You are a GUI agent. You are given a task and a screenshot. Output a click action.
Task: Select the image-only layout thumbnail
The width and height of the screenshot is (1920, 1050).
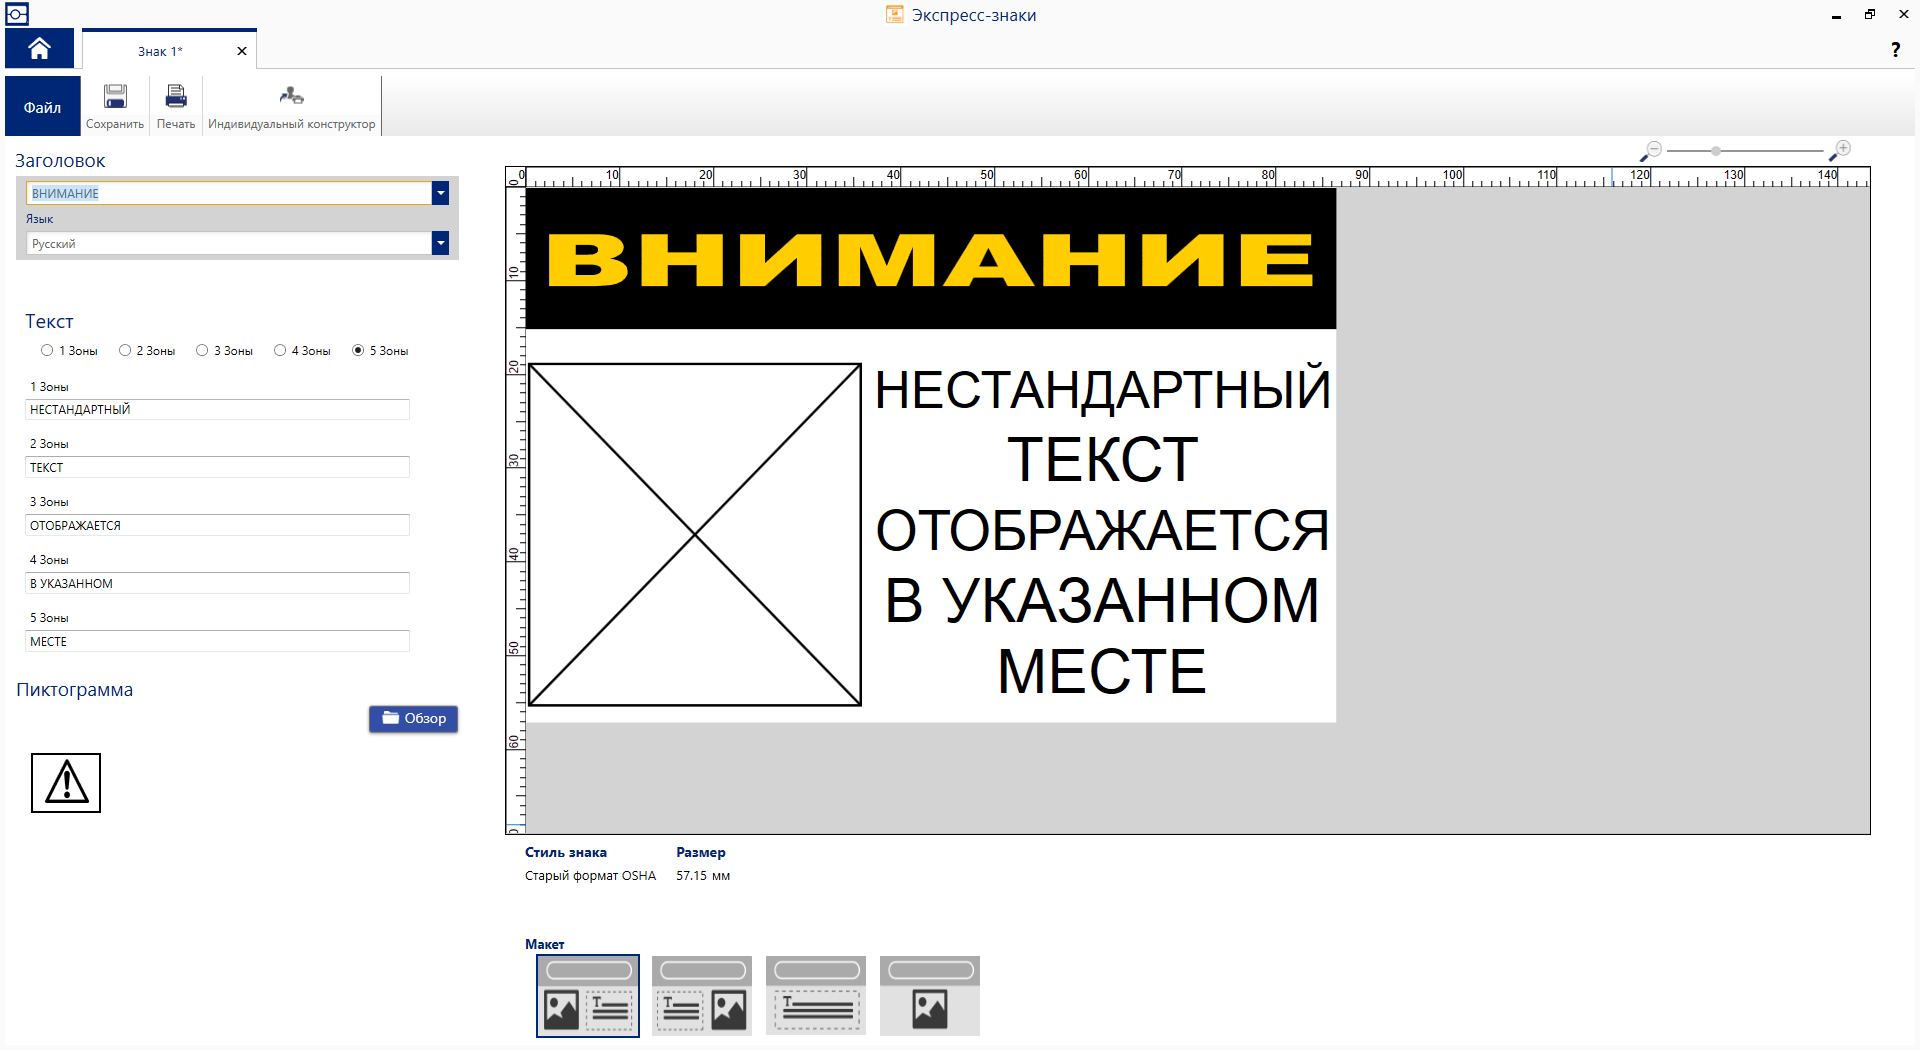(x=929, y=995)
